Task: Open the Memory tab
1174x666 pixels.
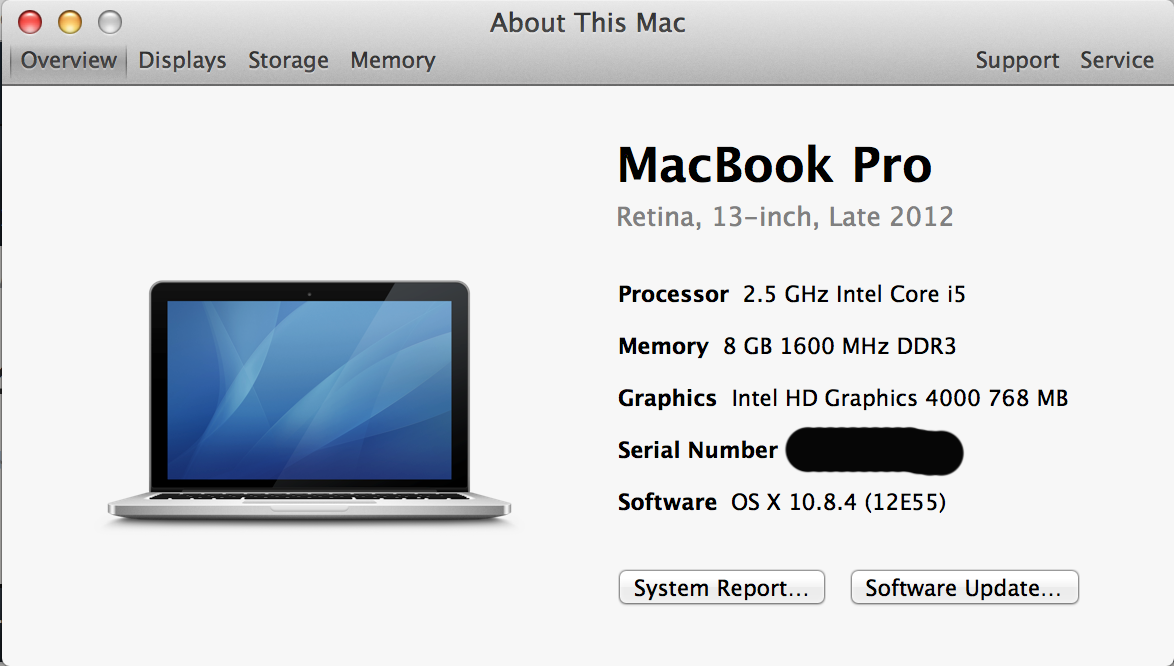Action: coord(392,60)
